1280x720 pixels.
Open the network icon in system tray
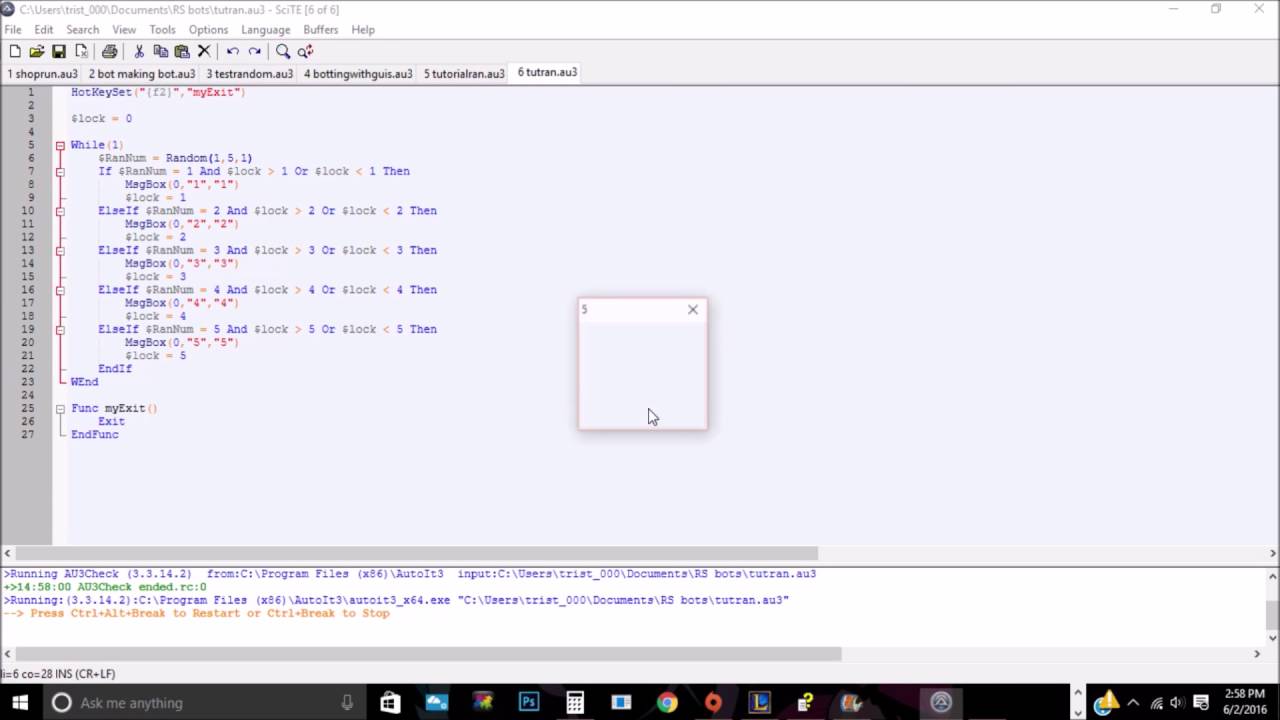coord(1157,703)
